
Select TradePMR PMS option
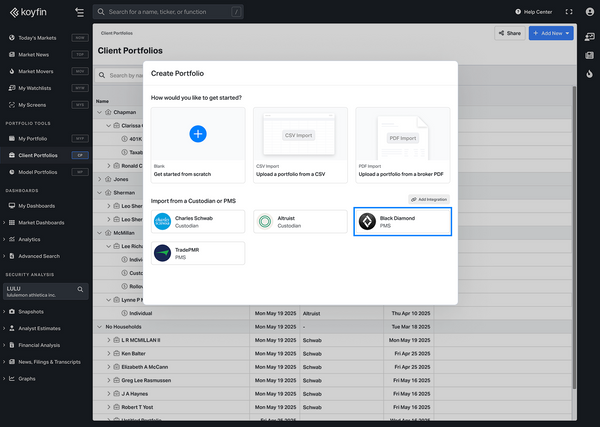198,253
